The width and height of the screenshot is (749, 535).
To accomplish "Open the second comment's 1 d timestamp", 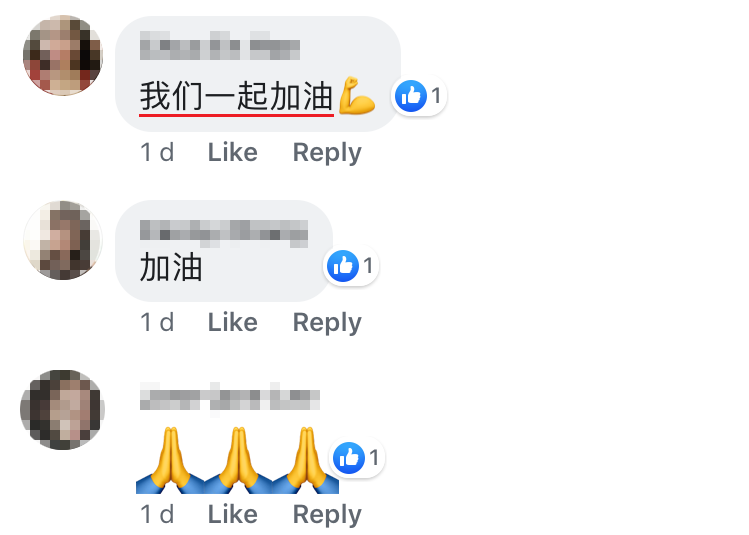I will click(x=157, y=322).
